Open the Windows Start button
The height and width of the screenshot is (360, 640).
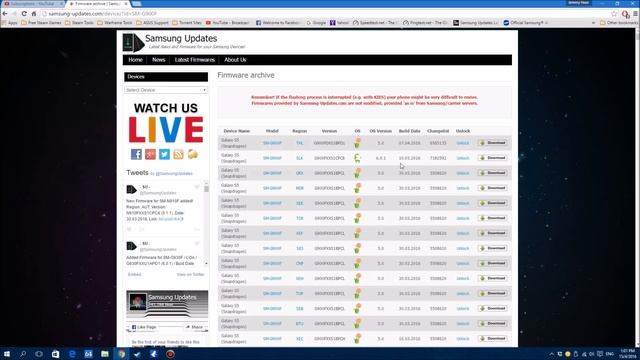7,354
